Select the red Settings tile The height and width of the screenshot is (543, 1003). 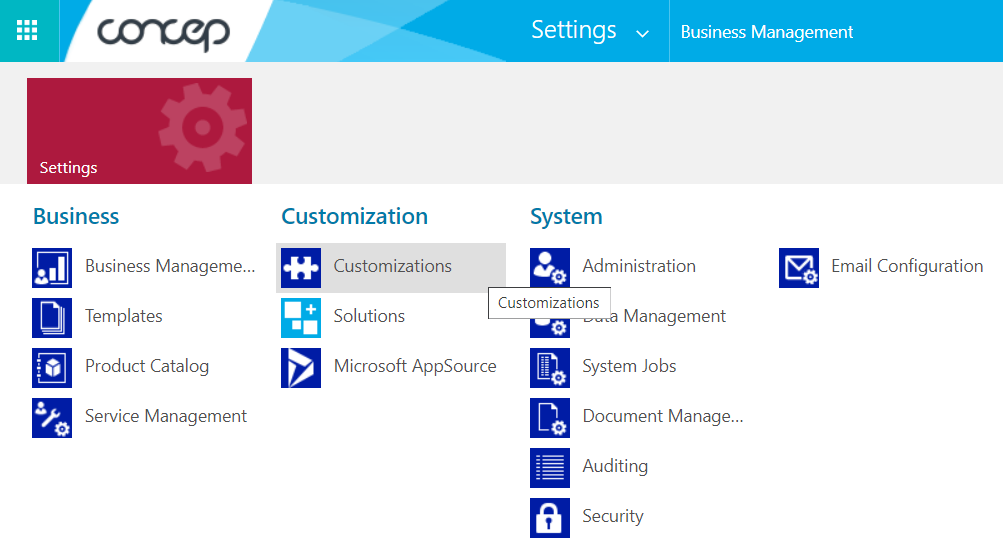(139, 131)
